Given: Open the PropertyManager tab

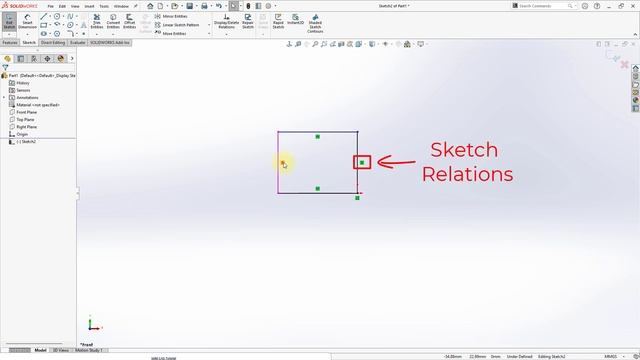Looking at the screenshot, I should pyautogui.click(x=21, y=59).
